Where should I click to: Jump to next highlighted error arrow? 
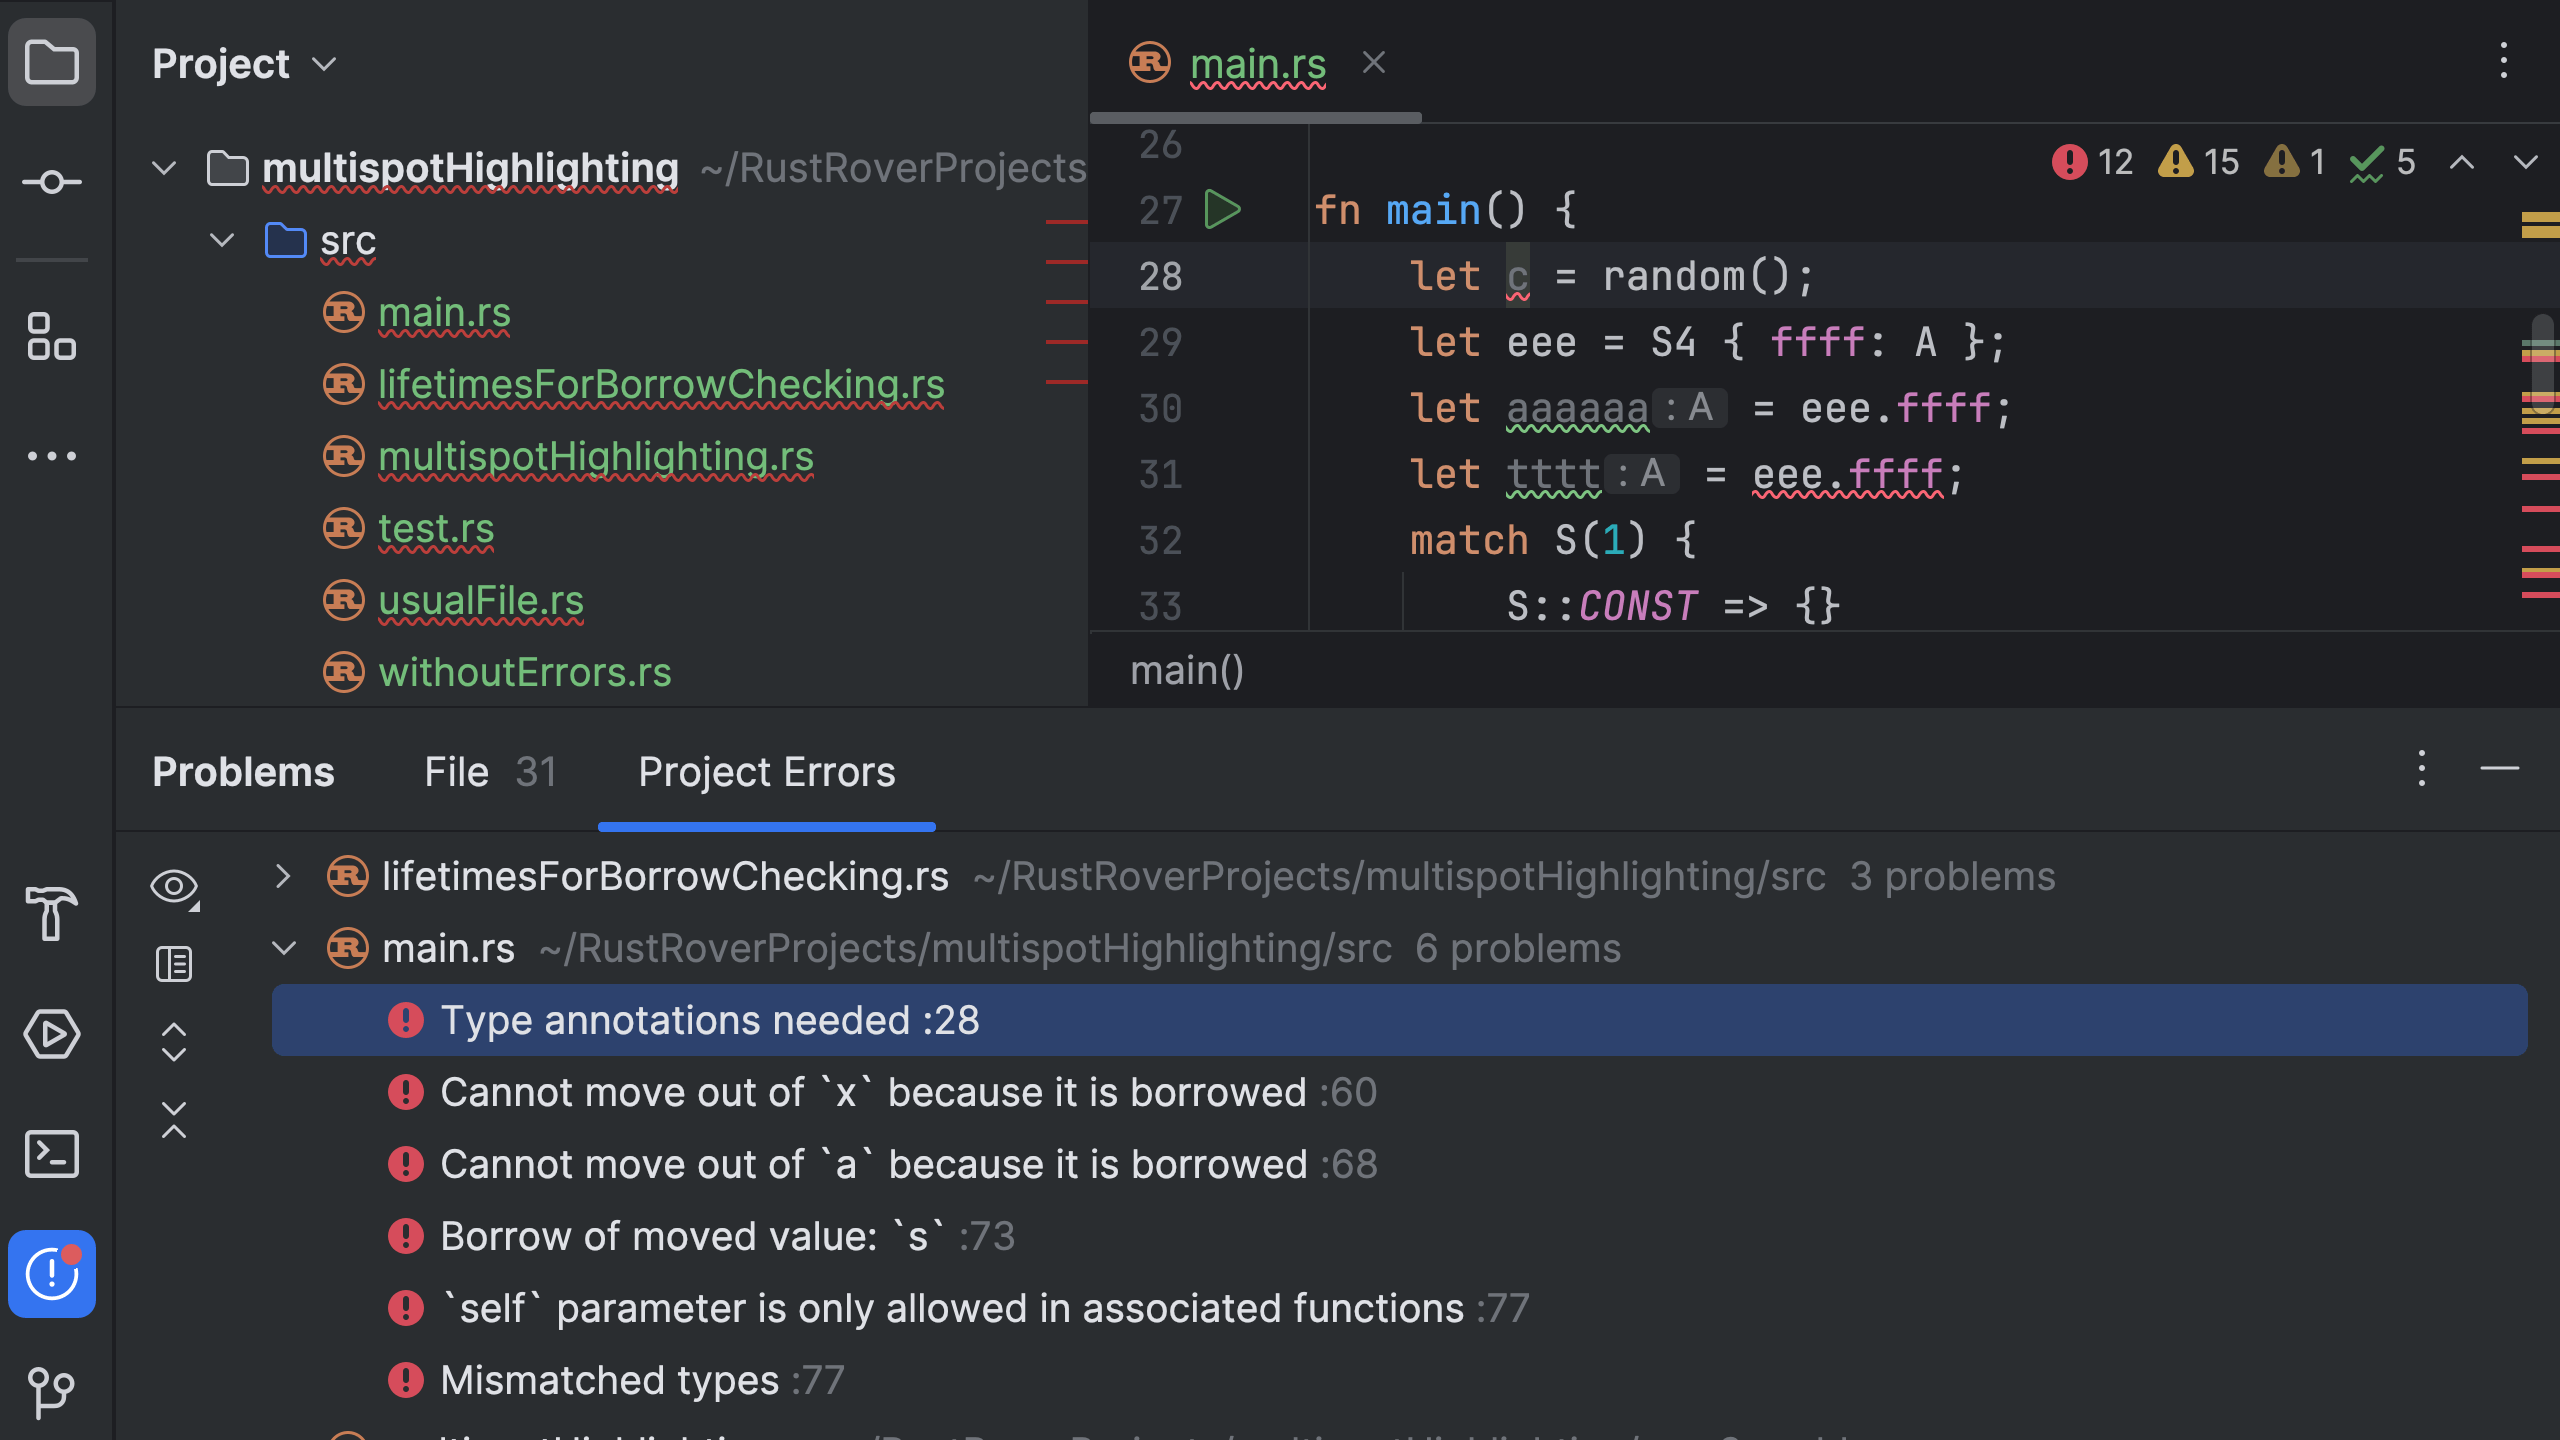point(2525,162)
